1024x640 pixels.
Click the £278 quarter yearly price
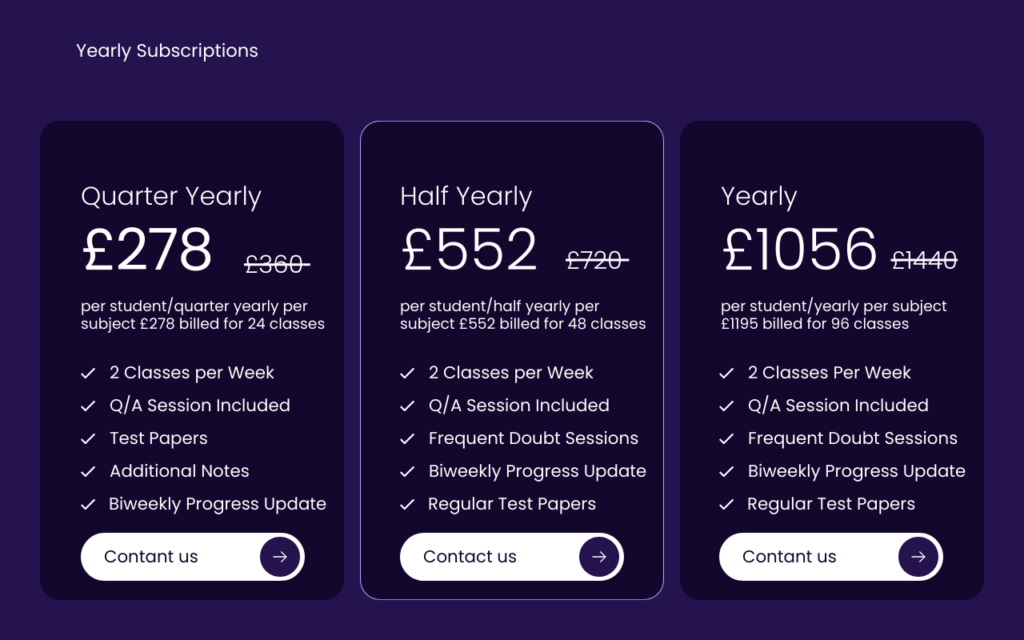(148, 249)
